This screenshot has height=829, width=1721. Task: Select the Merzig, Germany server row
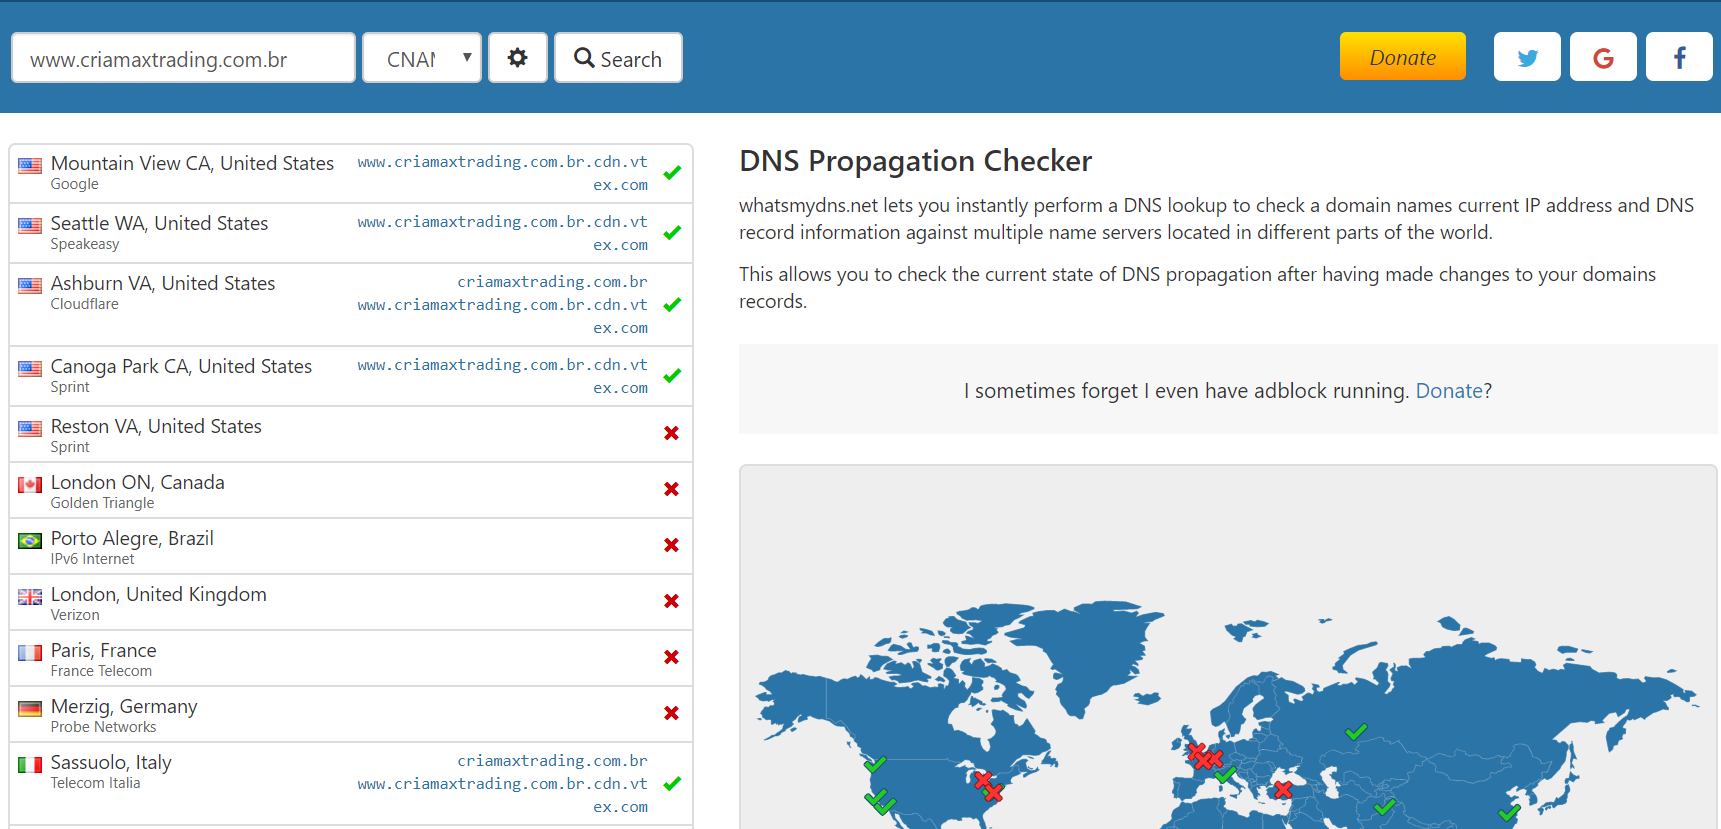(351, 714)
